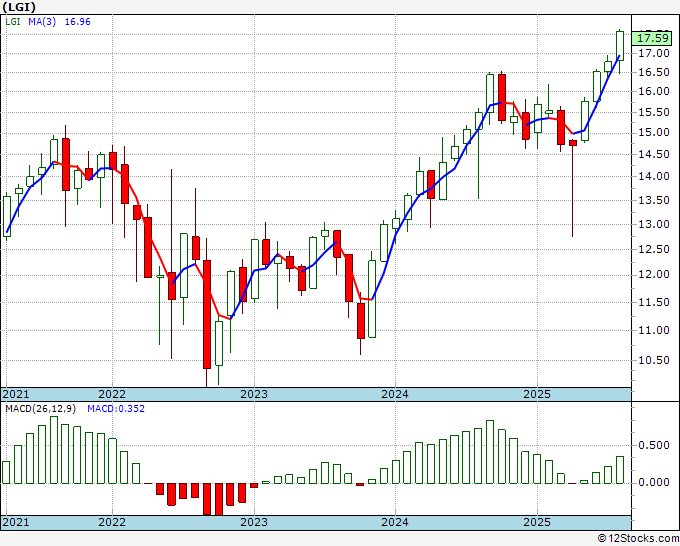Screen dimensions: 680x546
Task: Click the 12.50 price axis label
Action: click(x=654, y=249)
